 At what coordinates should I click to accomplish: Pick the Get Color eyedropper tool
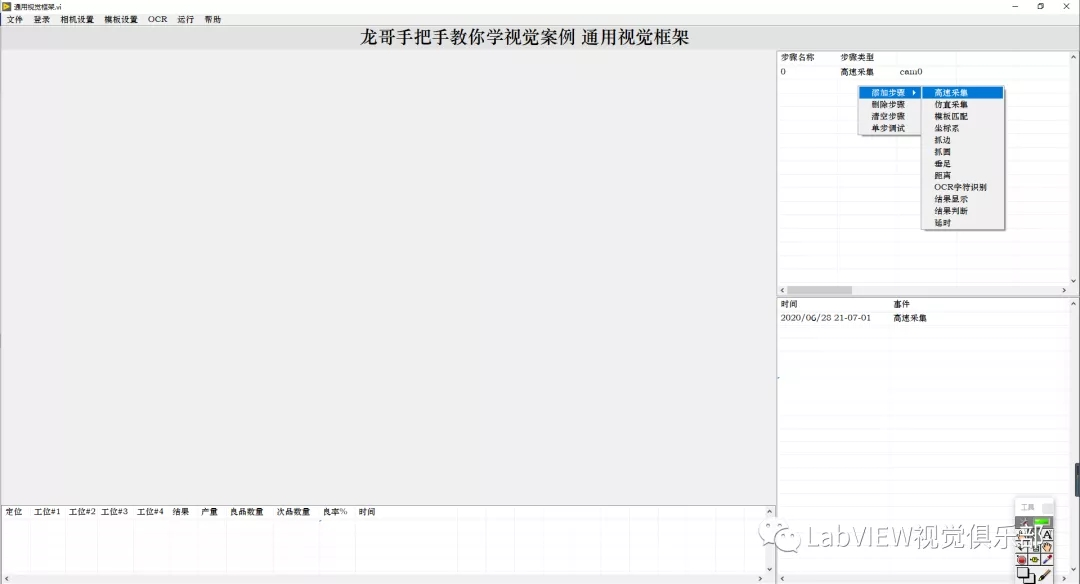[1047, 559]
